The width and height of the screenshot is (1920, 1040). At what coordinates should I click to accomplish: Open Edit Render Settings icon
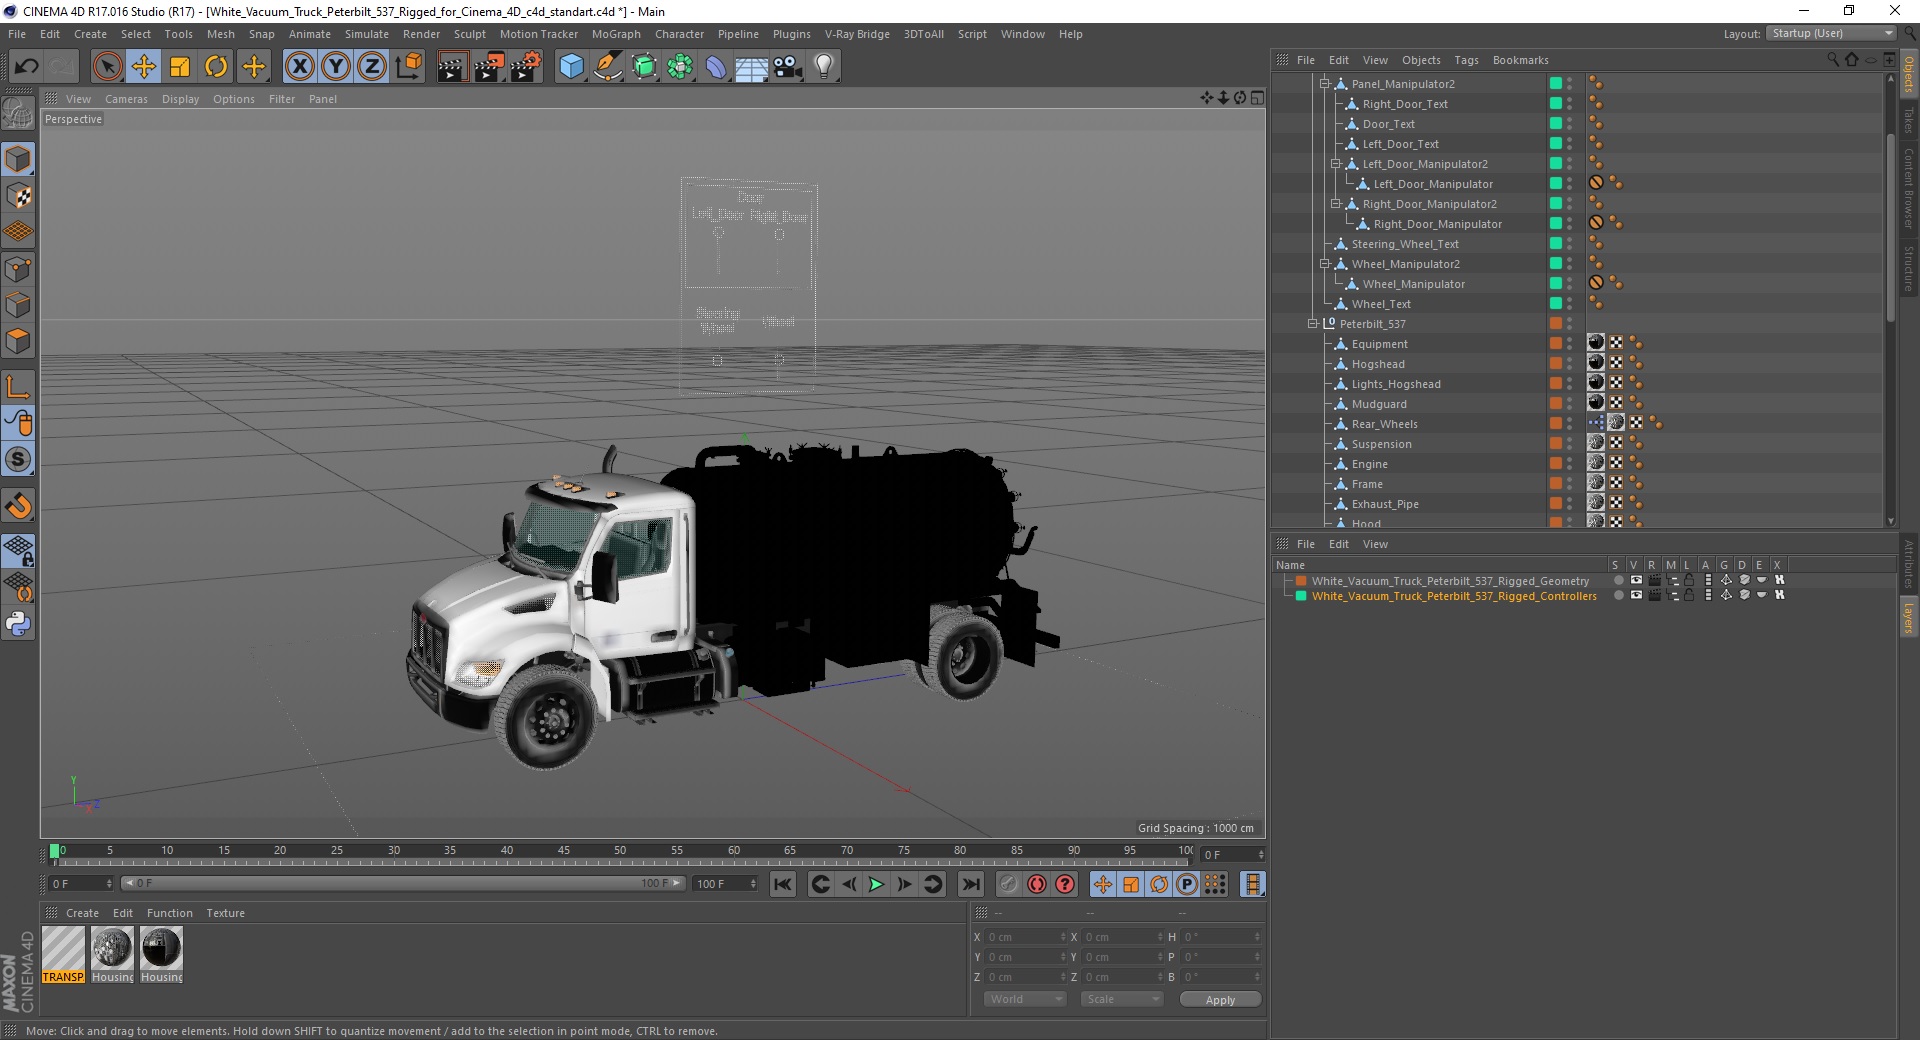tap(526, 67)
